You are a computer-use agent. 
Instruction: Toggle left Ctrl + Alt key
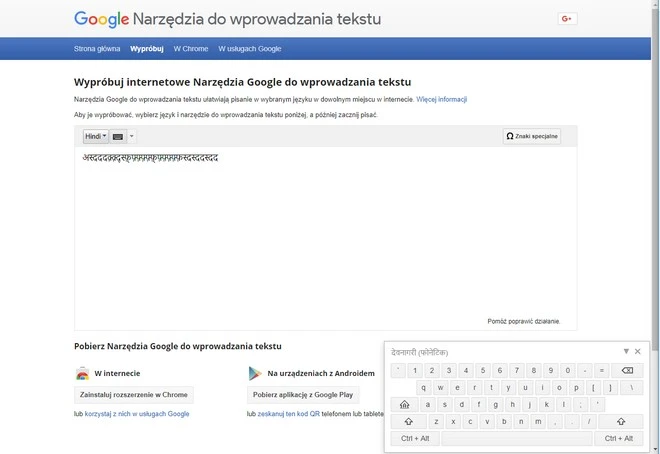(x=415, y=438)
